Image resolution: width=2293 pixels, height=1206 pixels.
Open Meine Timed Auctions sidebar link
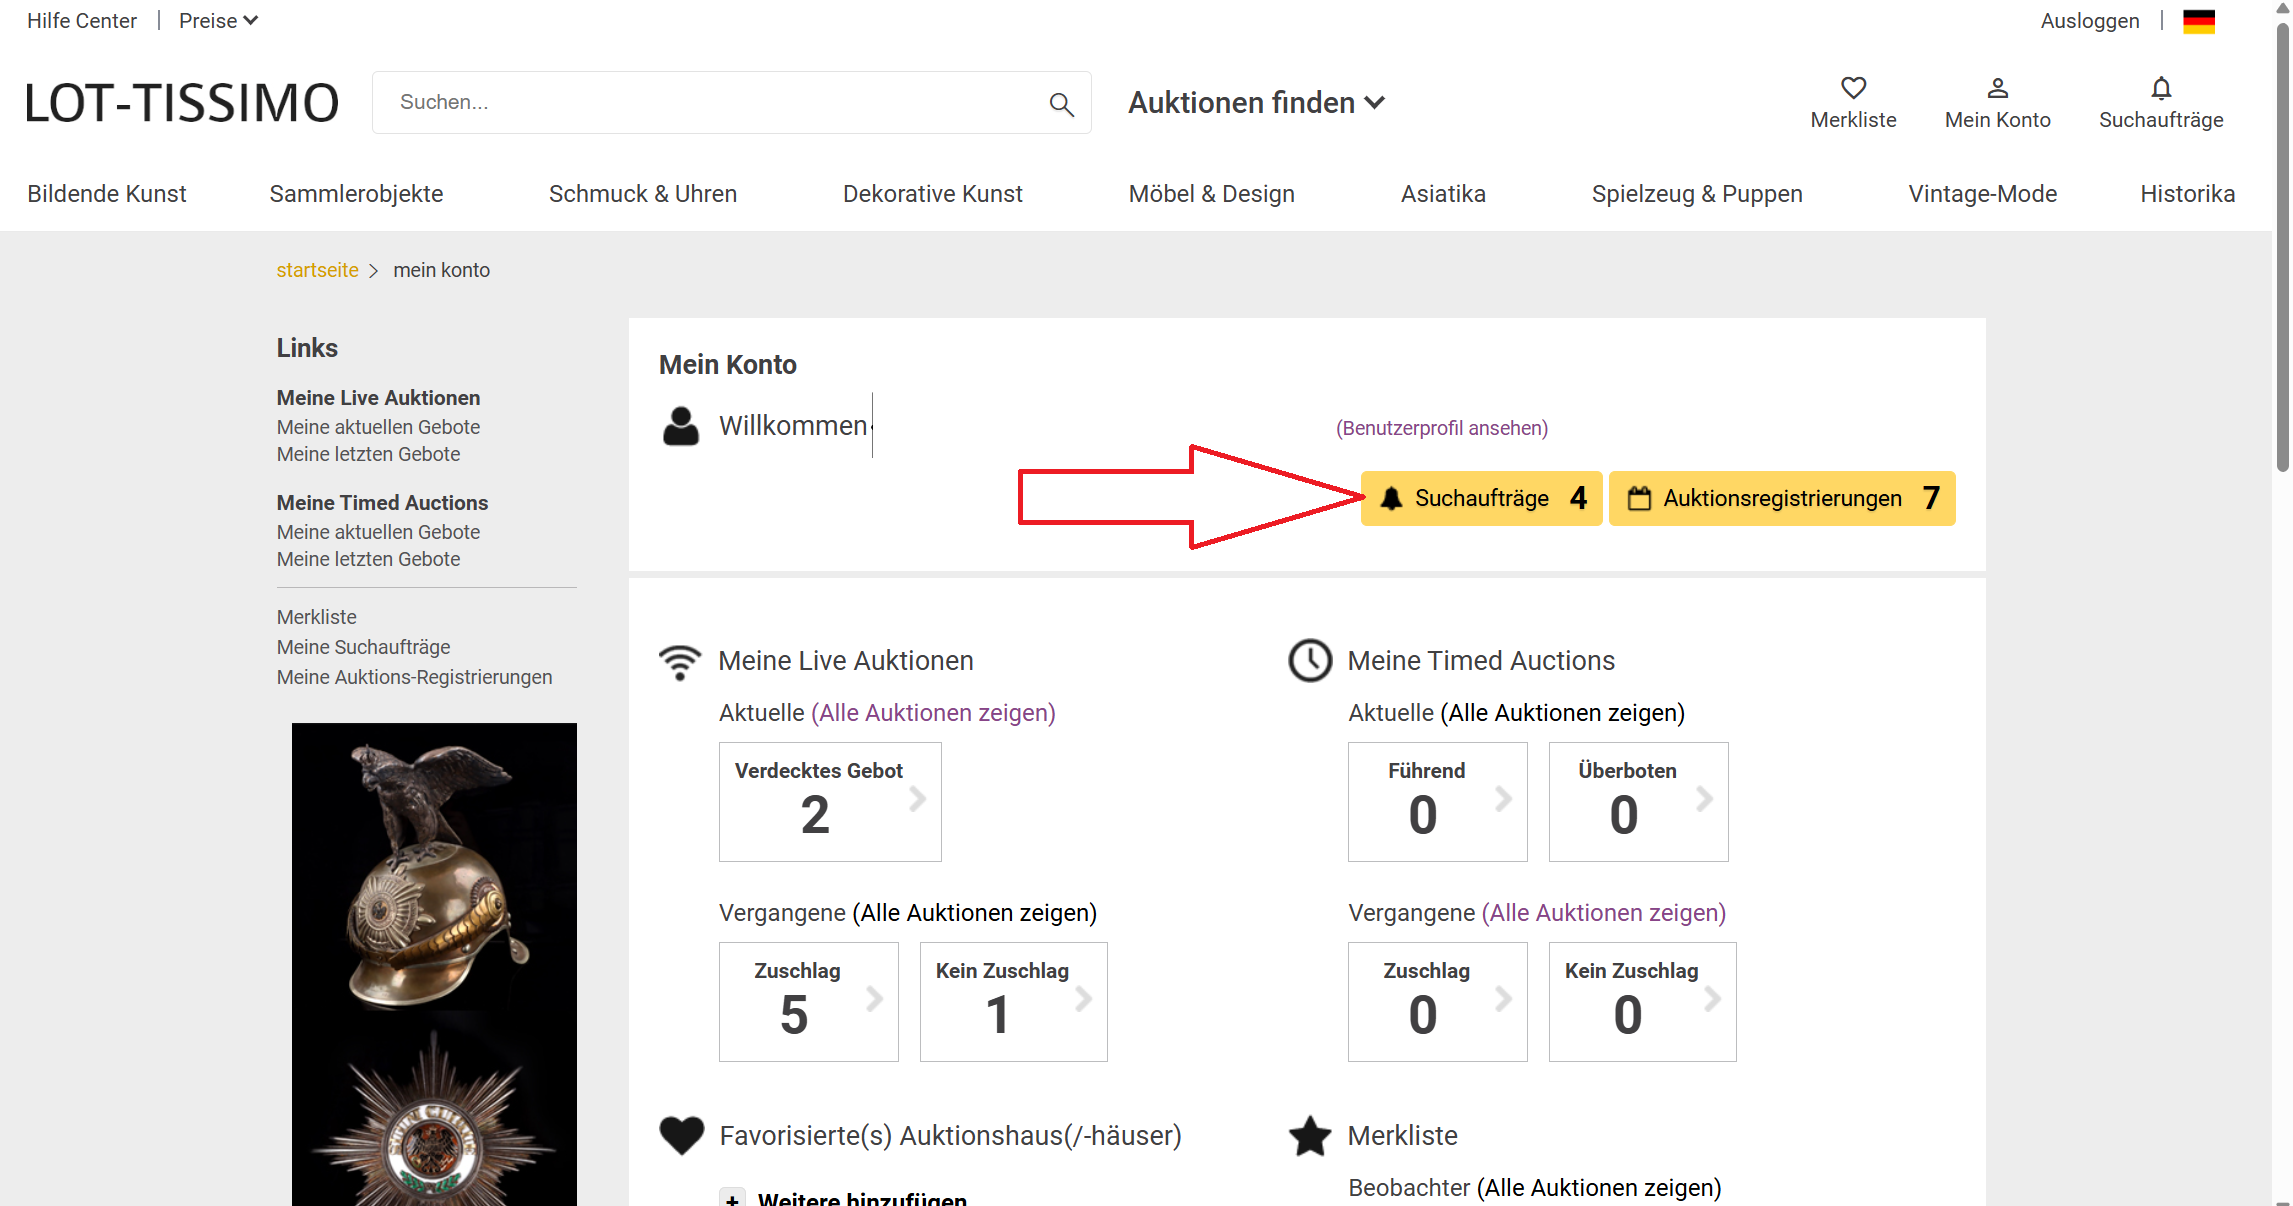point(382,503)
